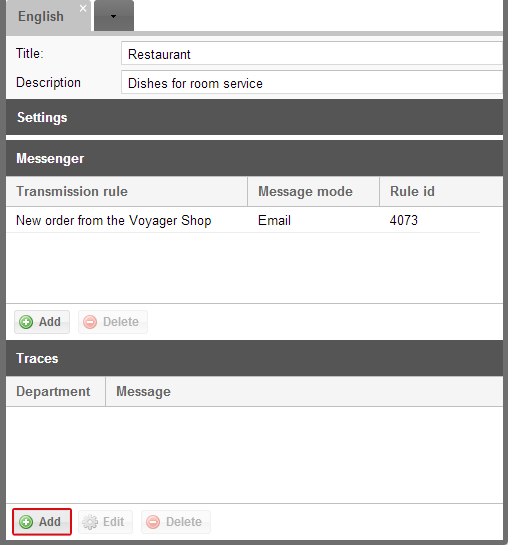Click the red minus Delete icon under Traces

point(153,522)
